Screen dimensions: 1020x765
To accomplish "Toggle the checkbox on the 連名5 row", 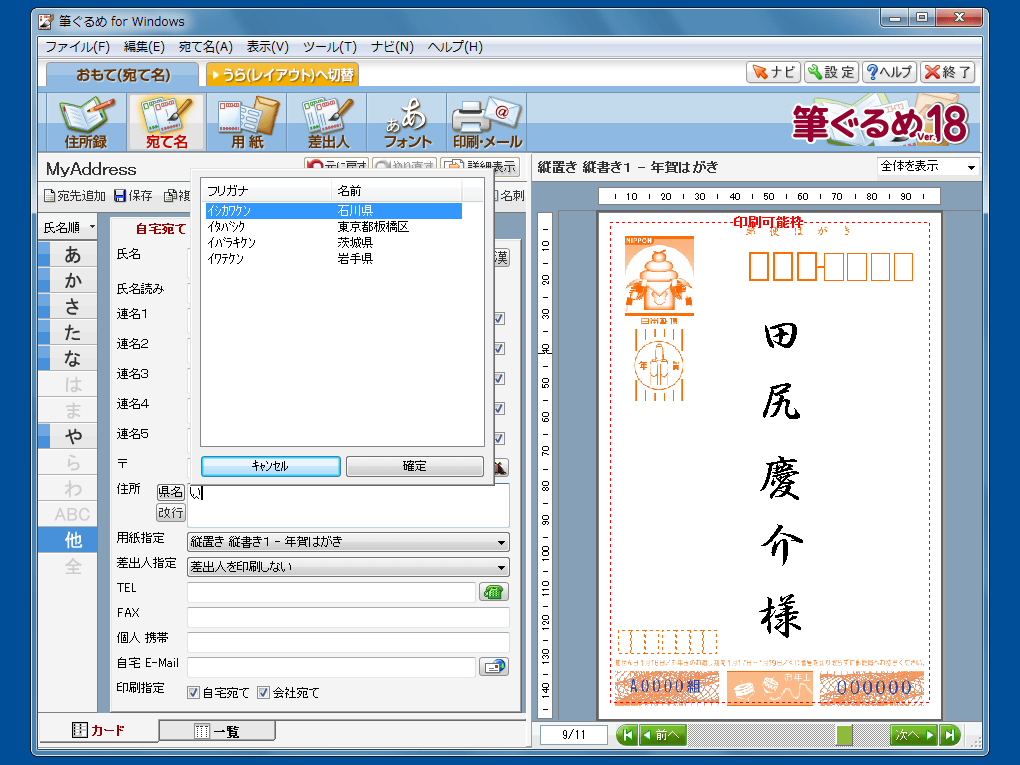I will pyautogui.click(x=499, y=438).
